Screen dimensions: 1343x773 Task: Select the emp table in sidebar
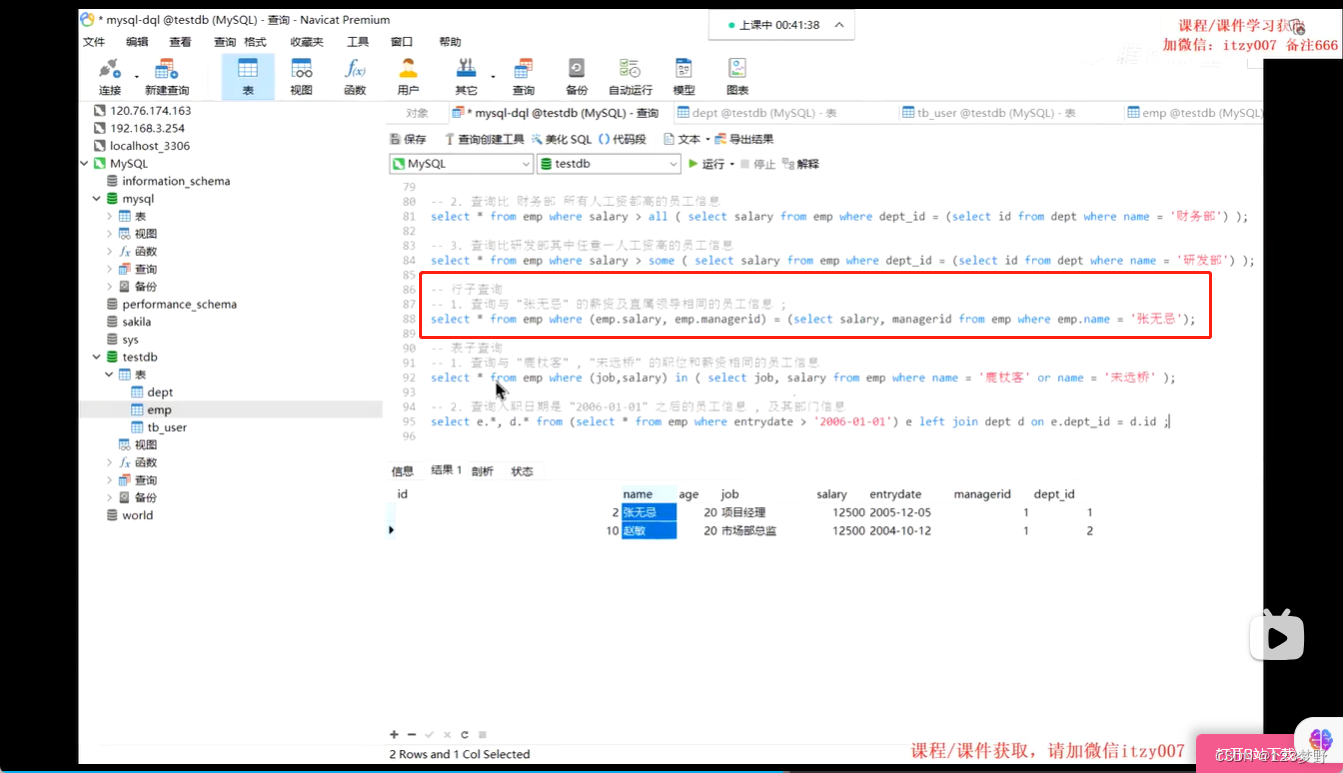158,409
